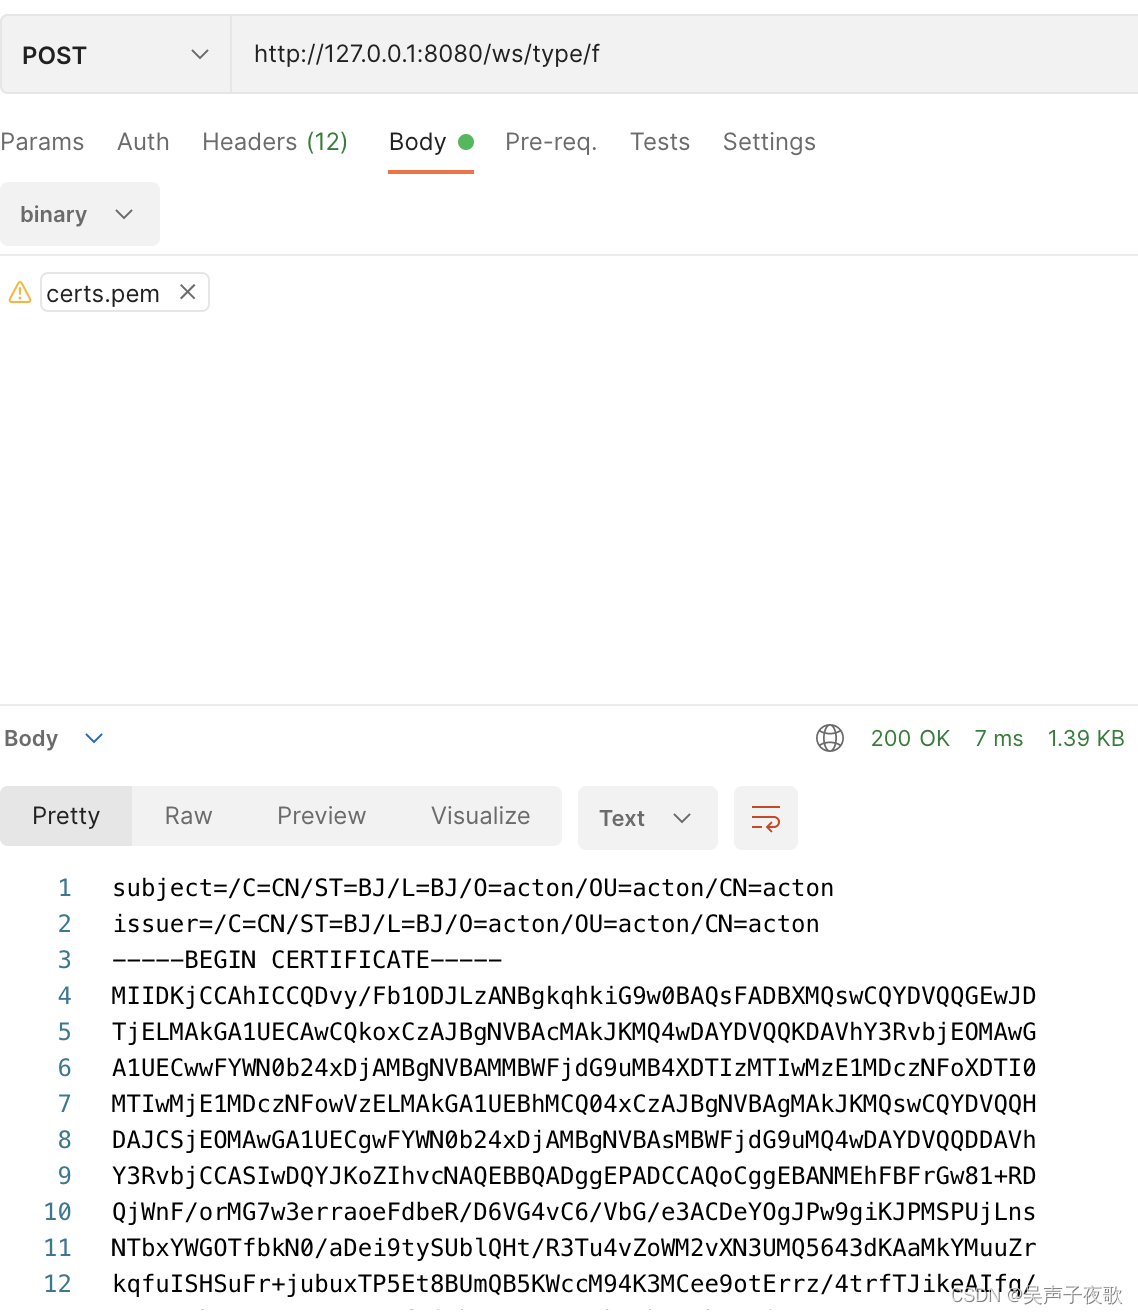Open the Text format dropdown
The height and width of the screenshot is (1314, 1138).
pos(647,818)
